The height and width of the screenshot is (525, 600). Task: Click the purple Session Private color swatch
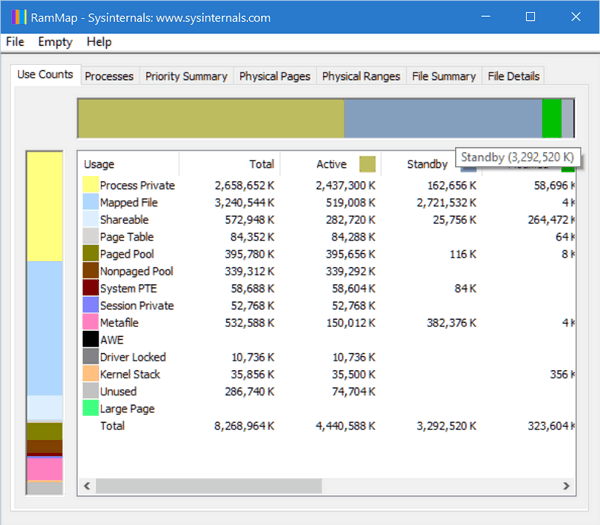(x=91, y=305)
